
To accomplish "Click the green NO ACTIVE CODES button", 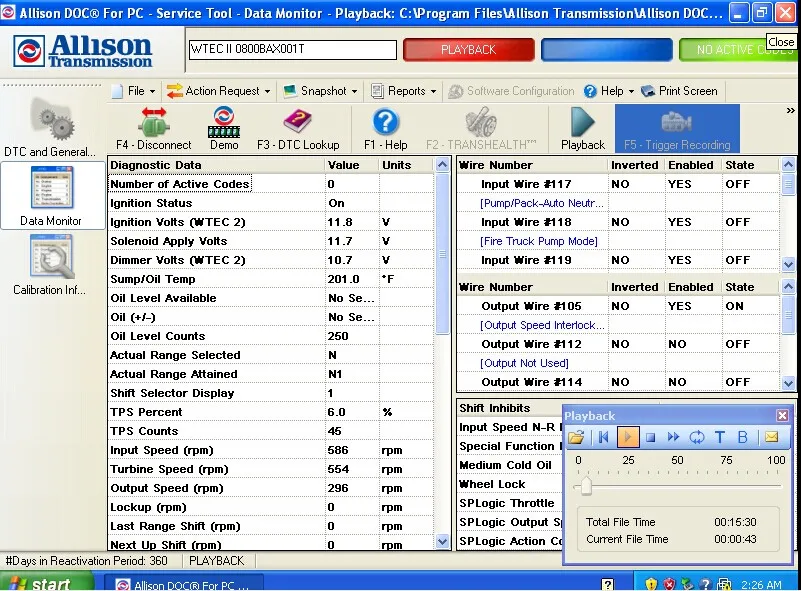I will pos(739,50).
